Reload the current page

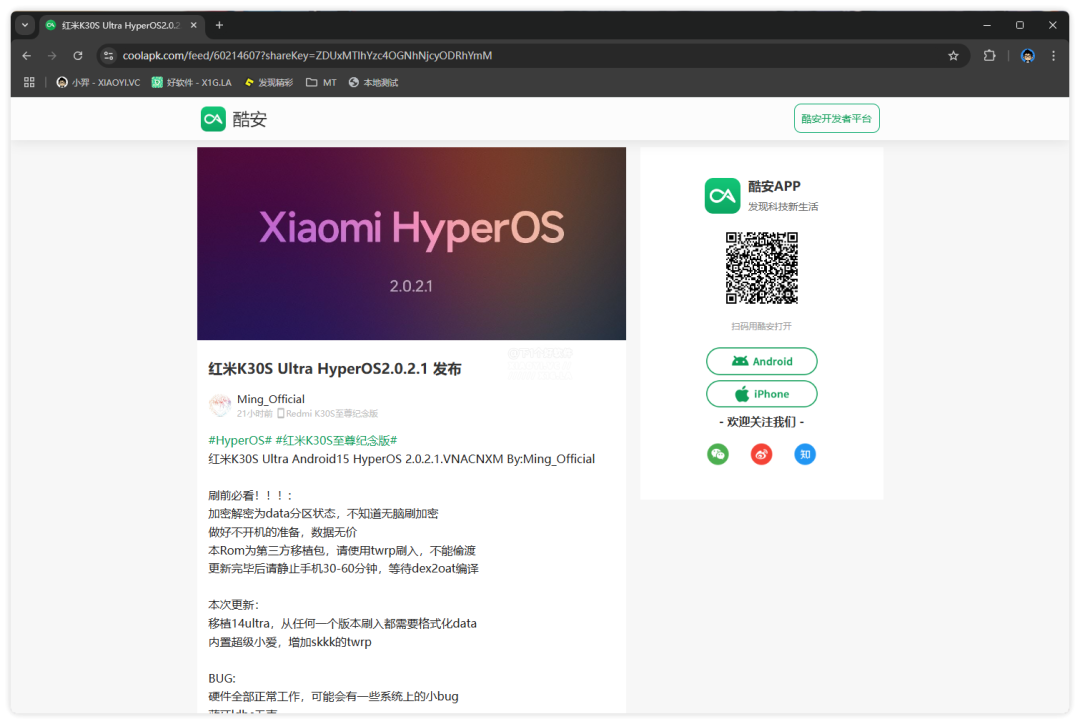(78, 56)
